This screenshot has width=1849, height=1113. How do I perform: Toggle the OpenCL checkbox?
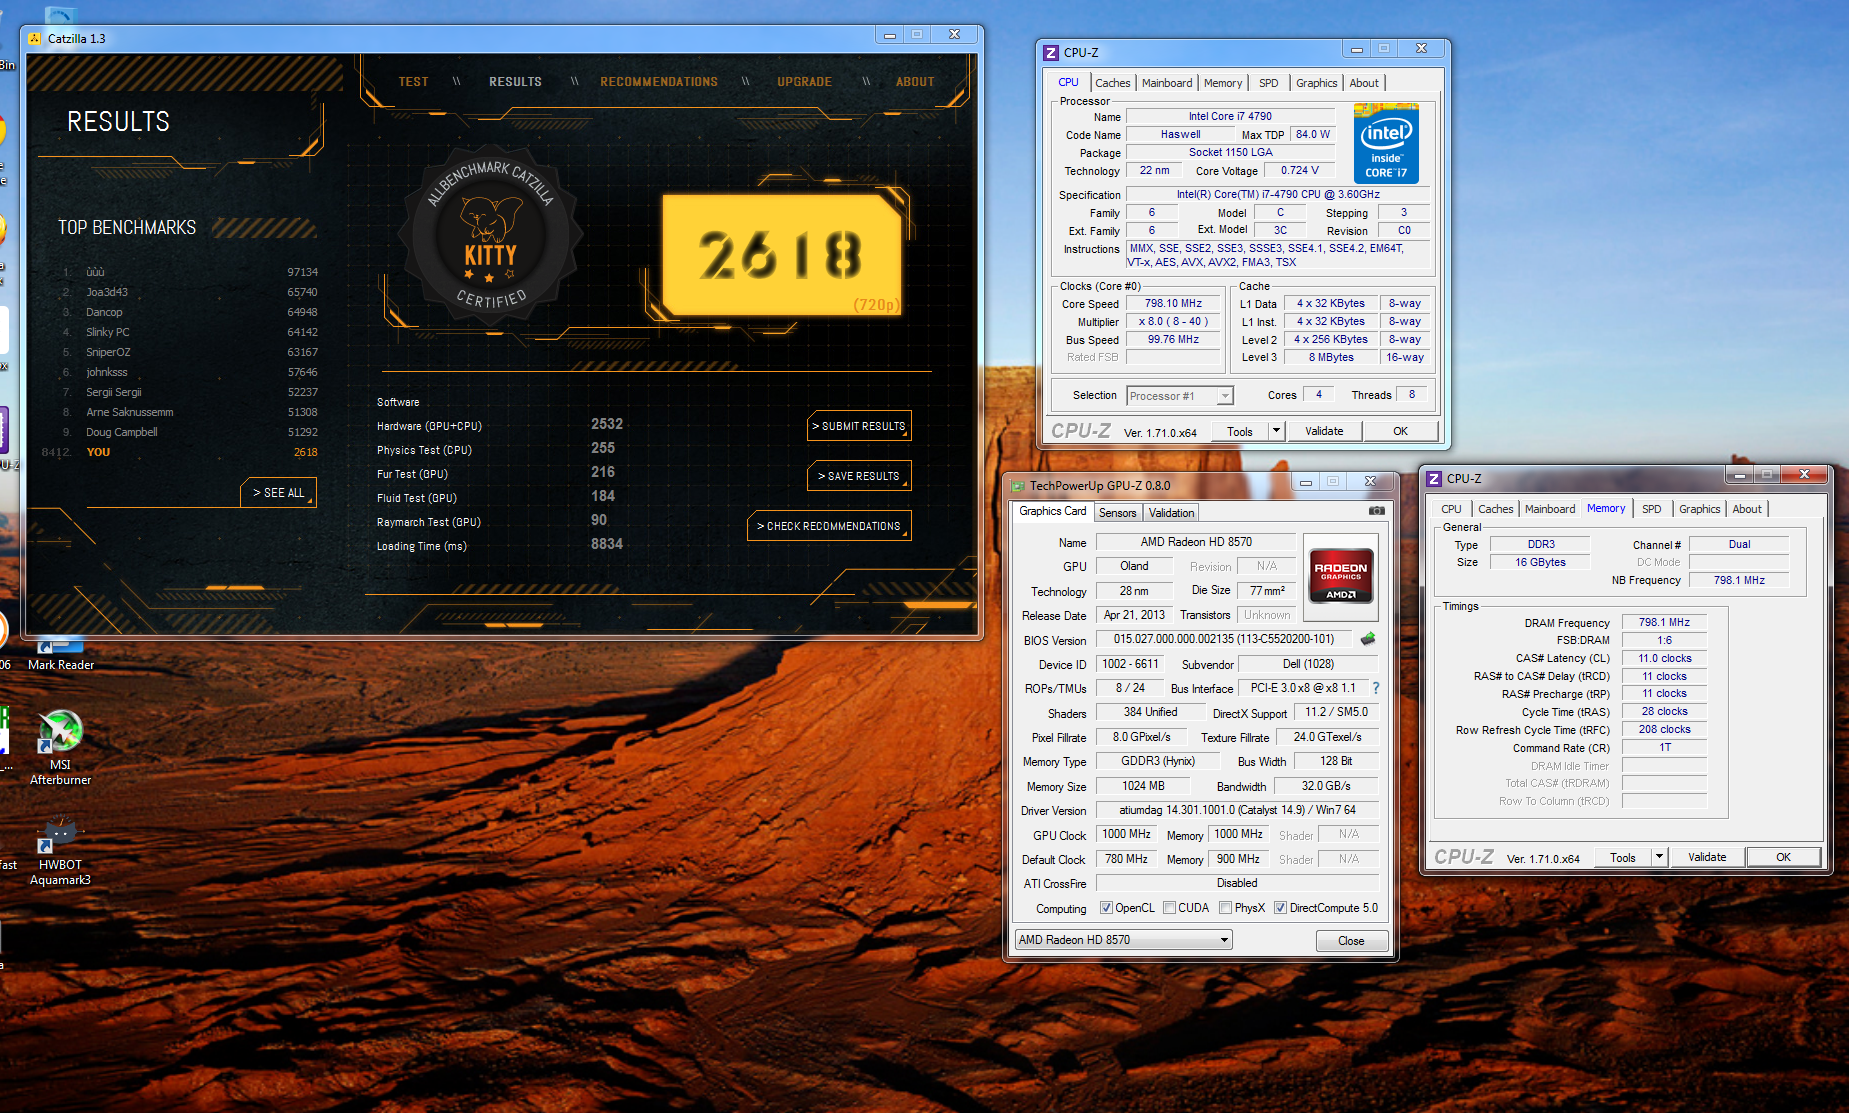(1106, 908)
